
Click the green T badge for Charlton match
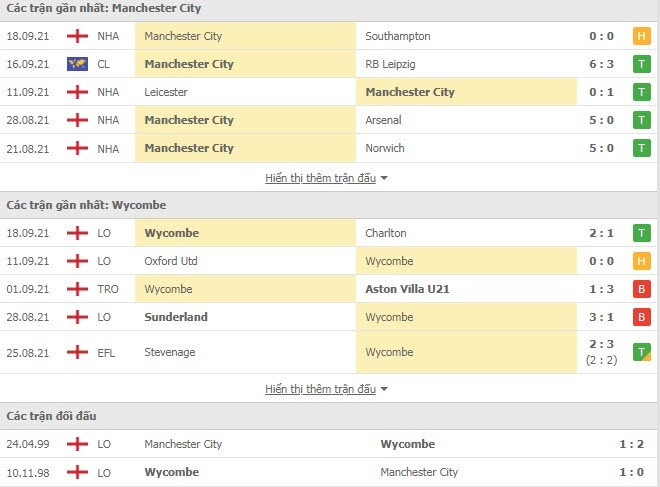tap(641, 233)
